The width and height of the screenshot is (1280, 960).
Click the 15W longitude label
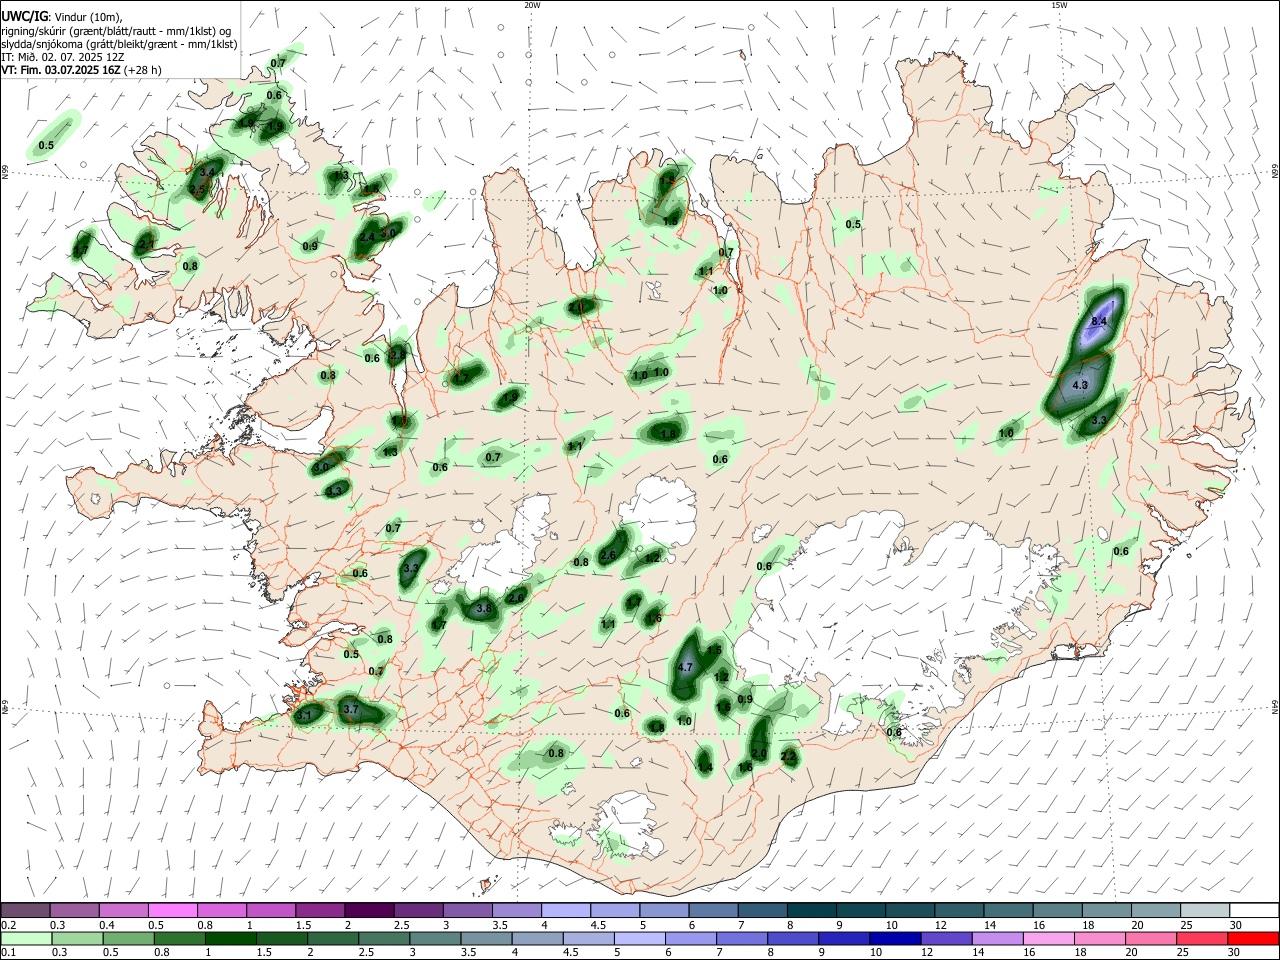[1059, 5]
